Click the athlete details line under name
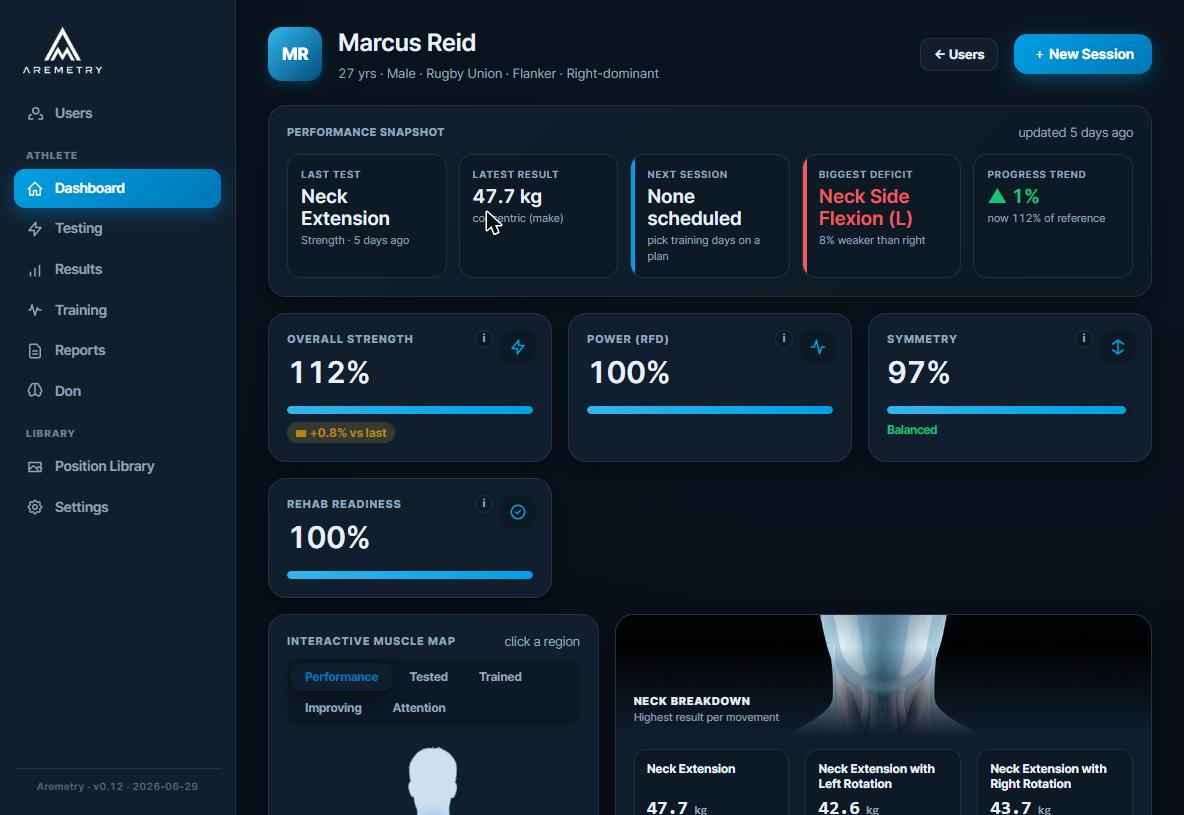Screen dimensions: 1194x815 pos(499,74)
